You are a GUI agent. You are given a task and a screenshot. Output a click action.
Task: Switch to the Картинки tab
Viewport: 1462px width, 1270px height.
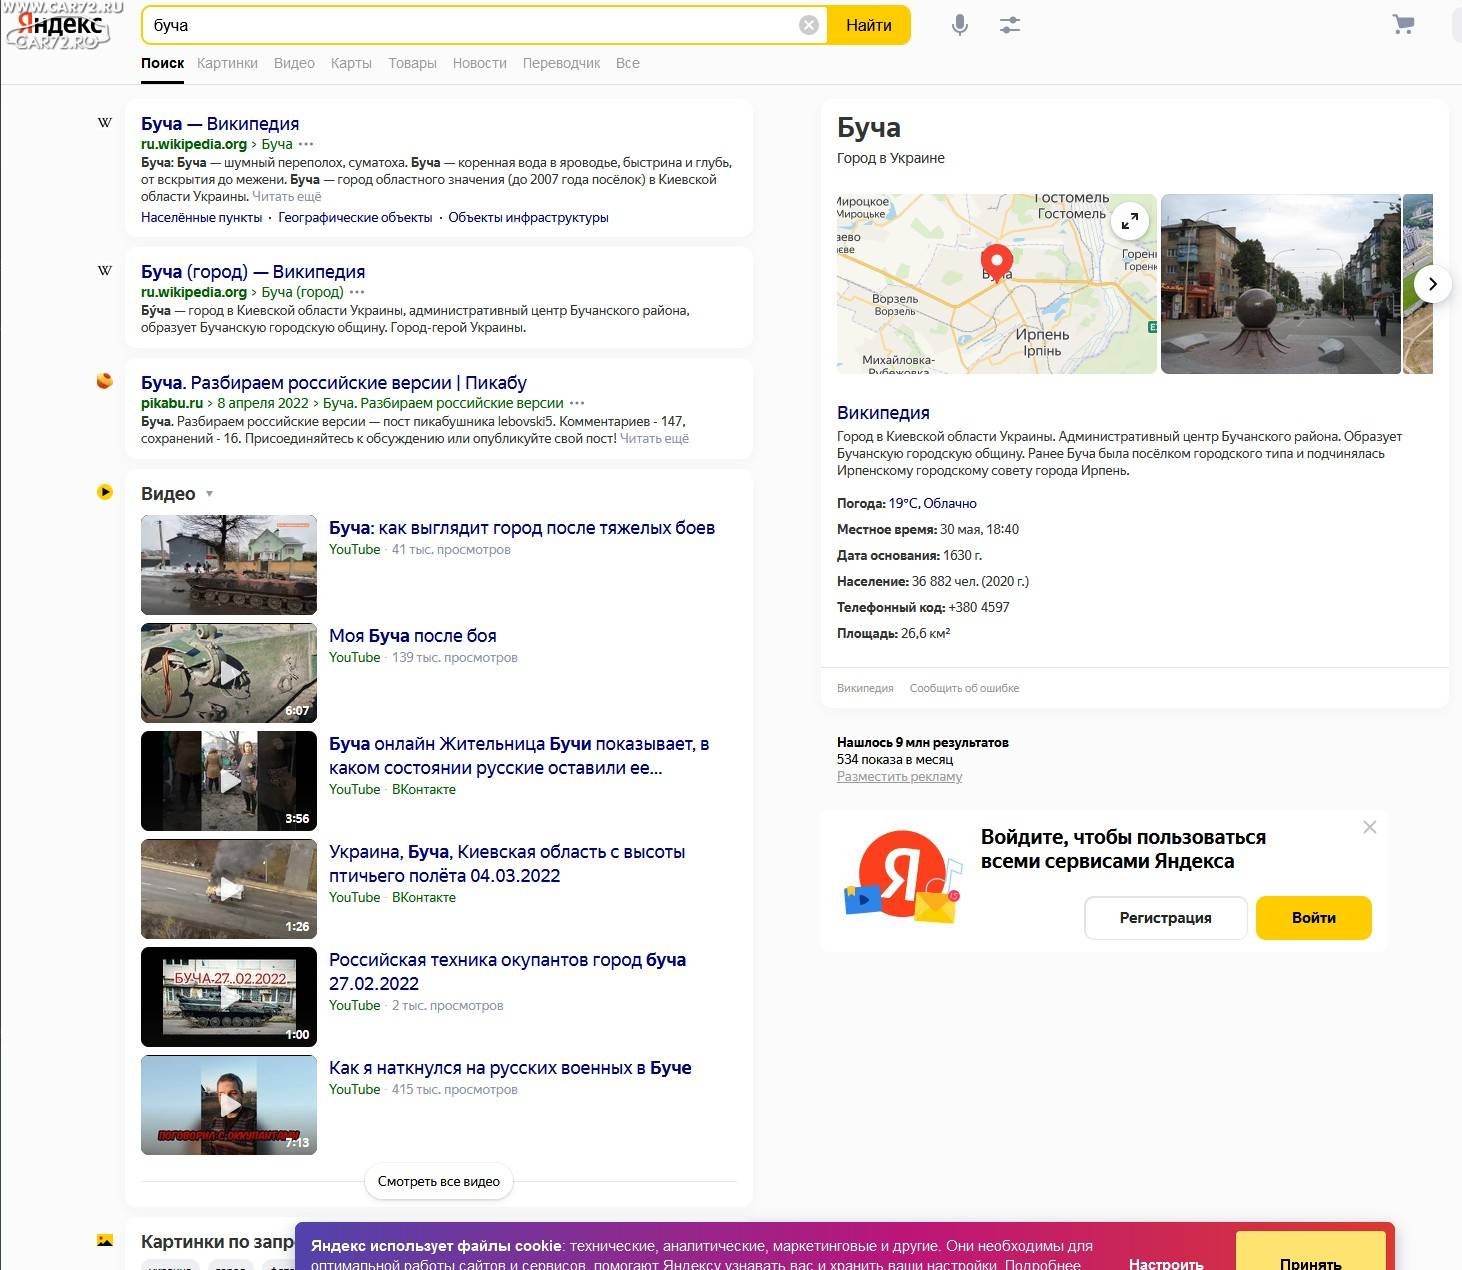[x=227, y=63]
